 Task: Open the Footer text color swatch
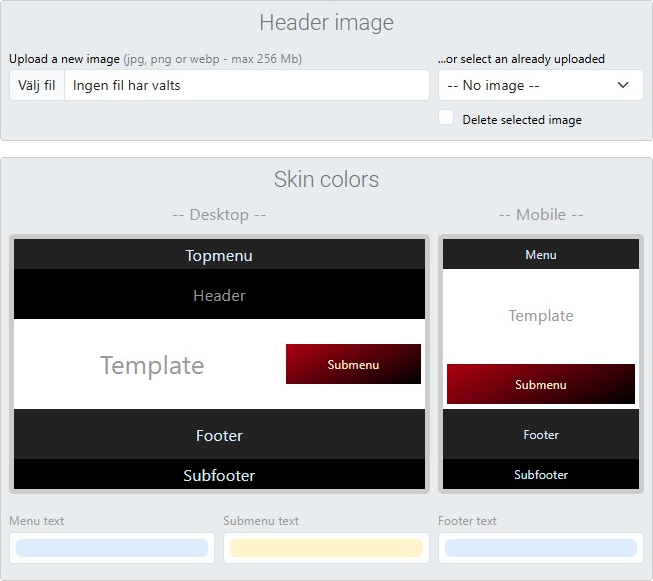pyautogui.click(x=540, y=548)
